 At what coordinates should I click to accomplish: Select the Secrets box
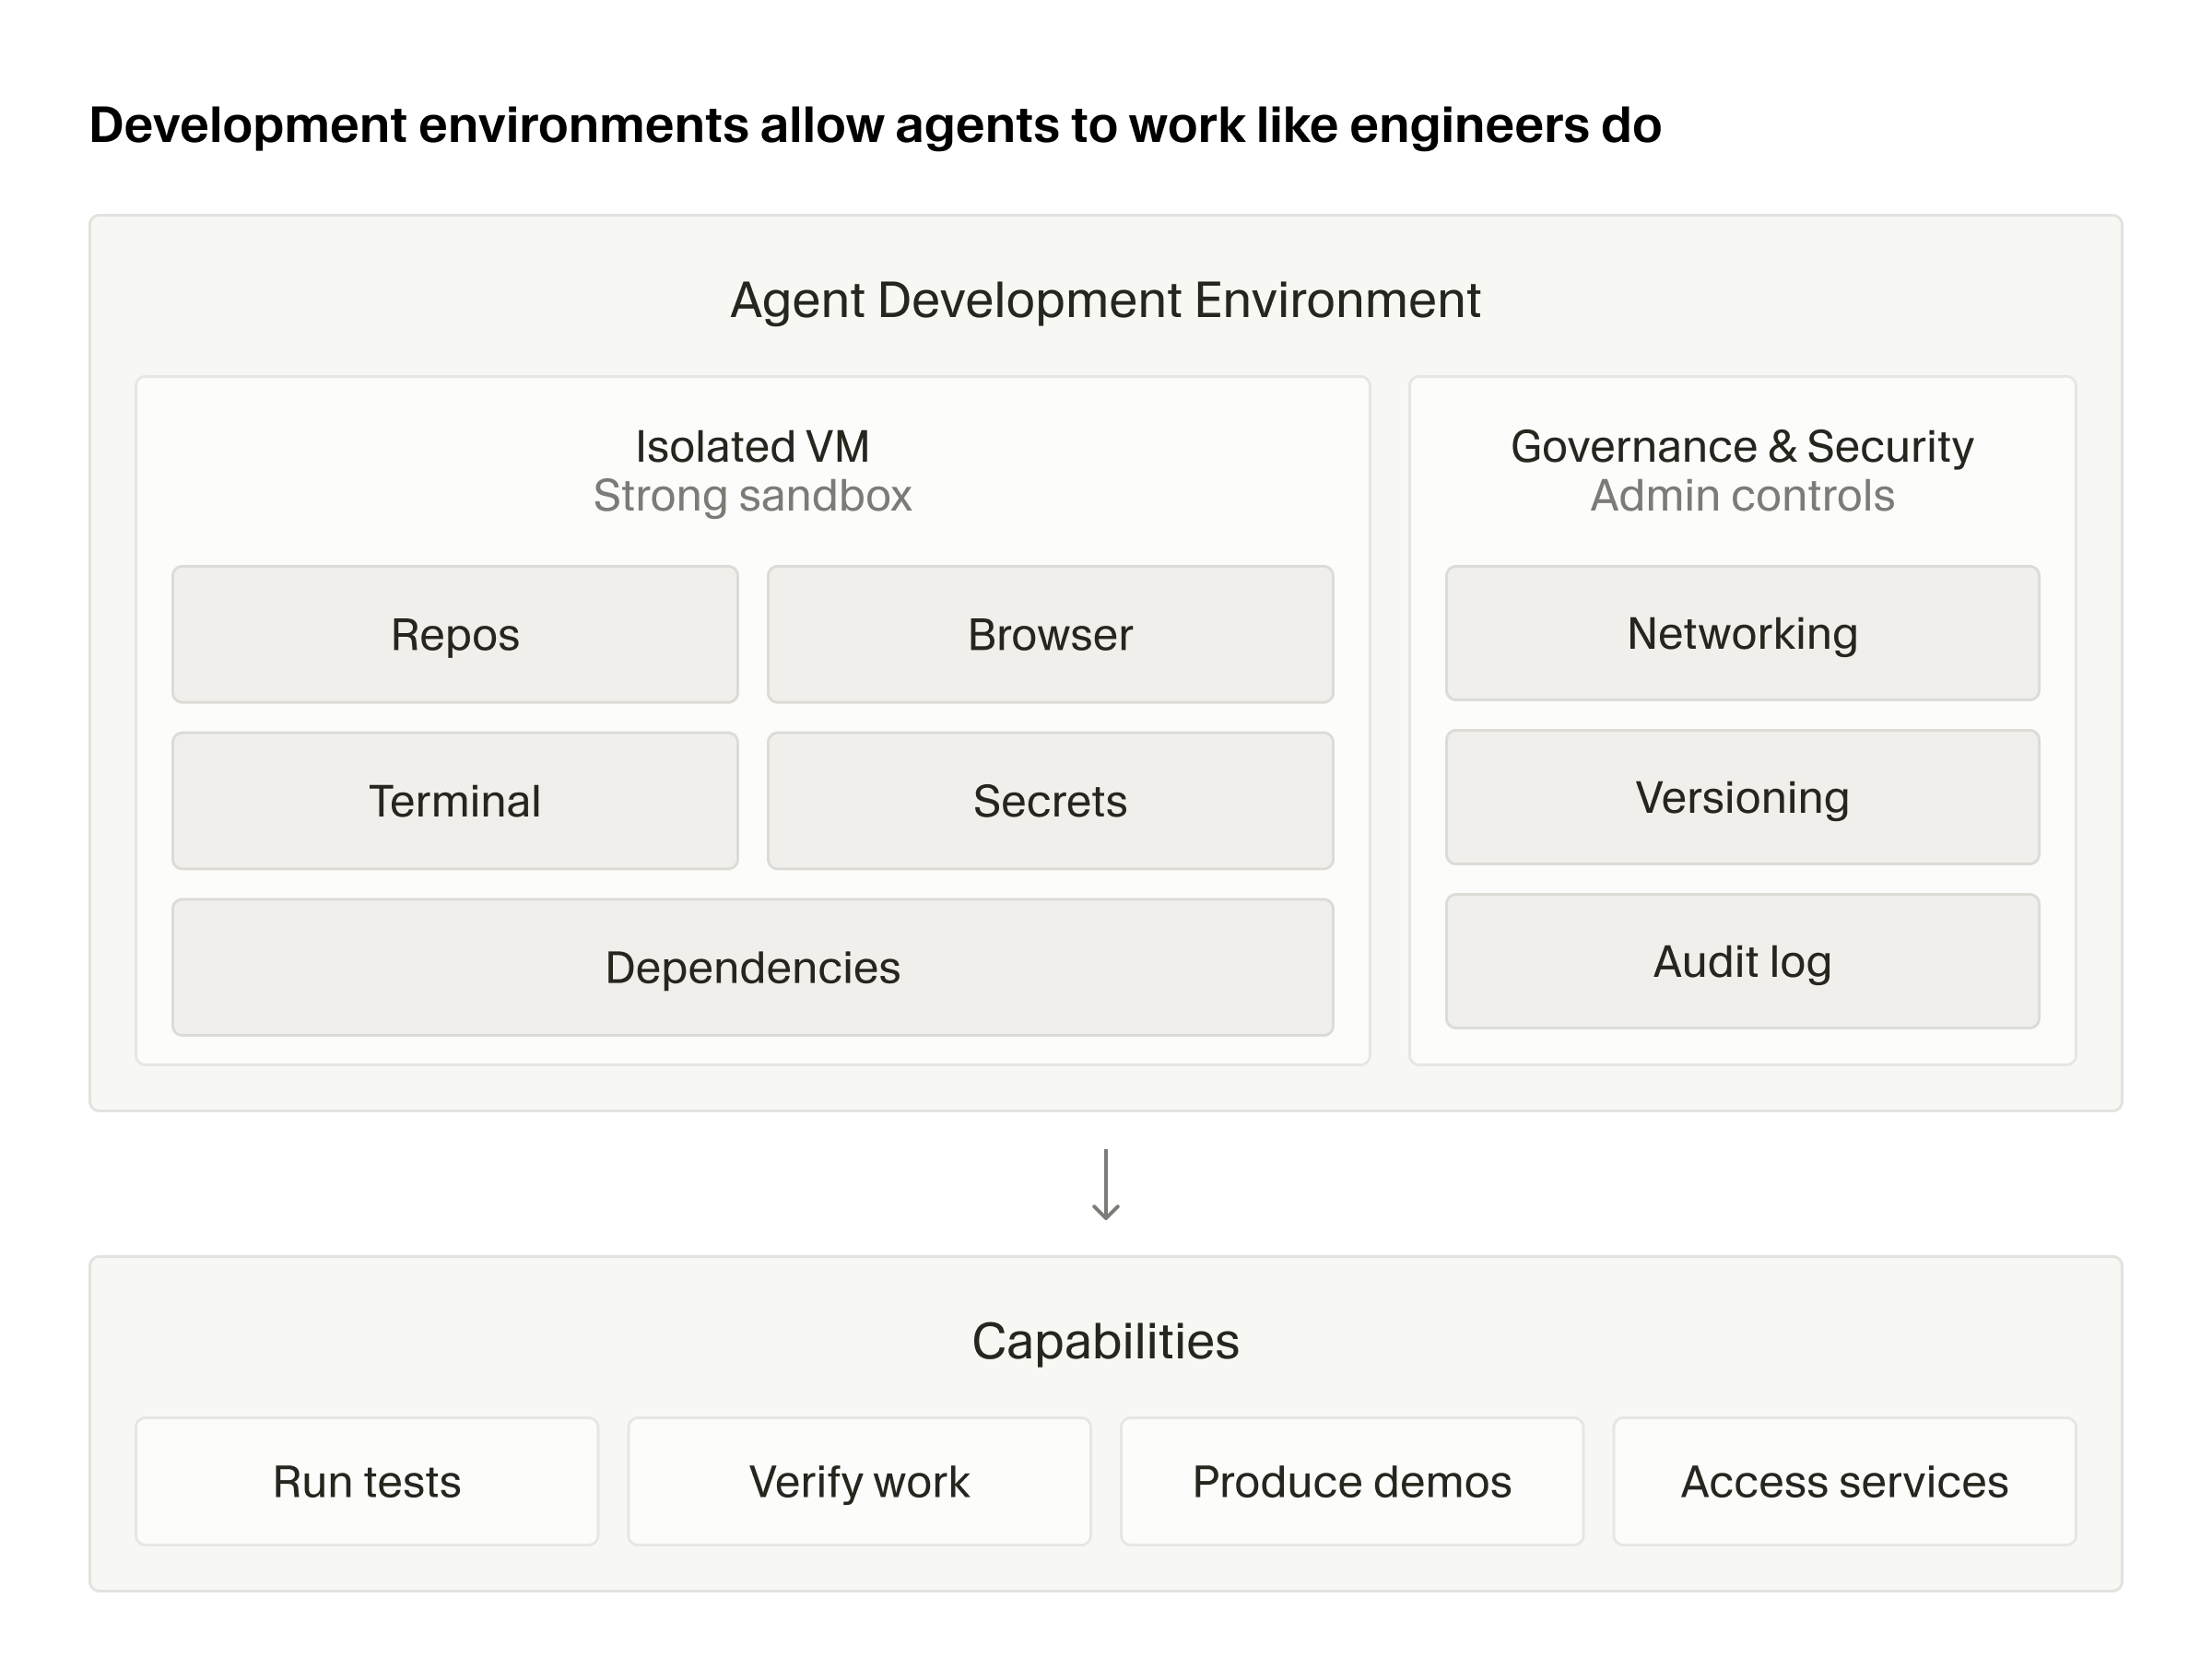[1050, 801]
